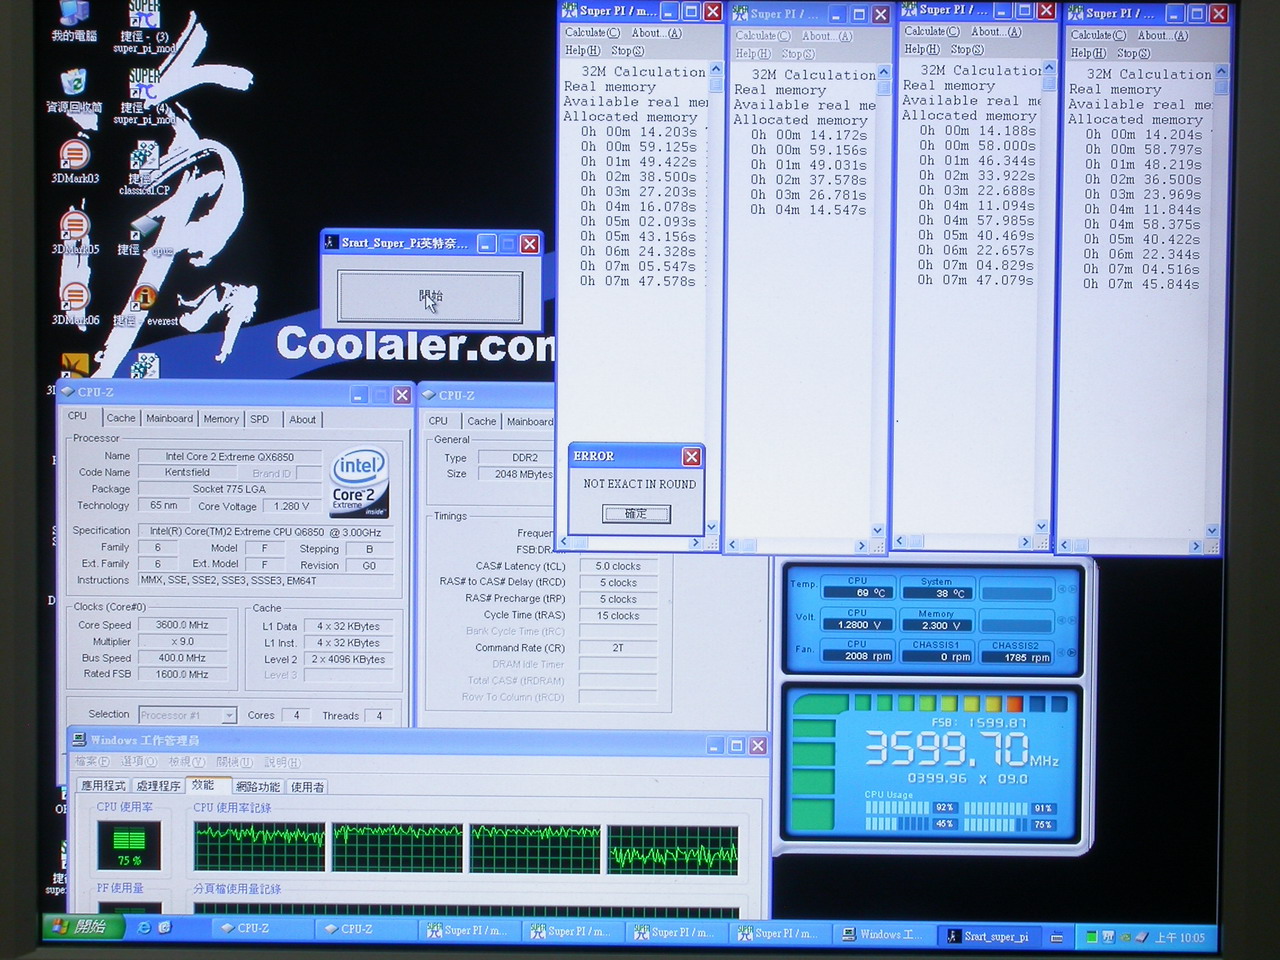Click the Multiplier x 9.0 field

pyautogui.click(x=182, y=642)
